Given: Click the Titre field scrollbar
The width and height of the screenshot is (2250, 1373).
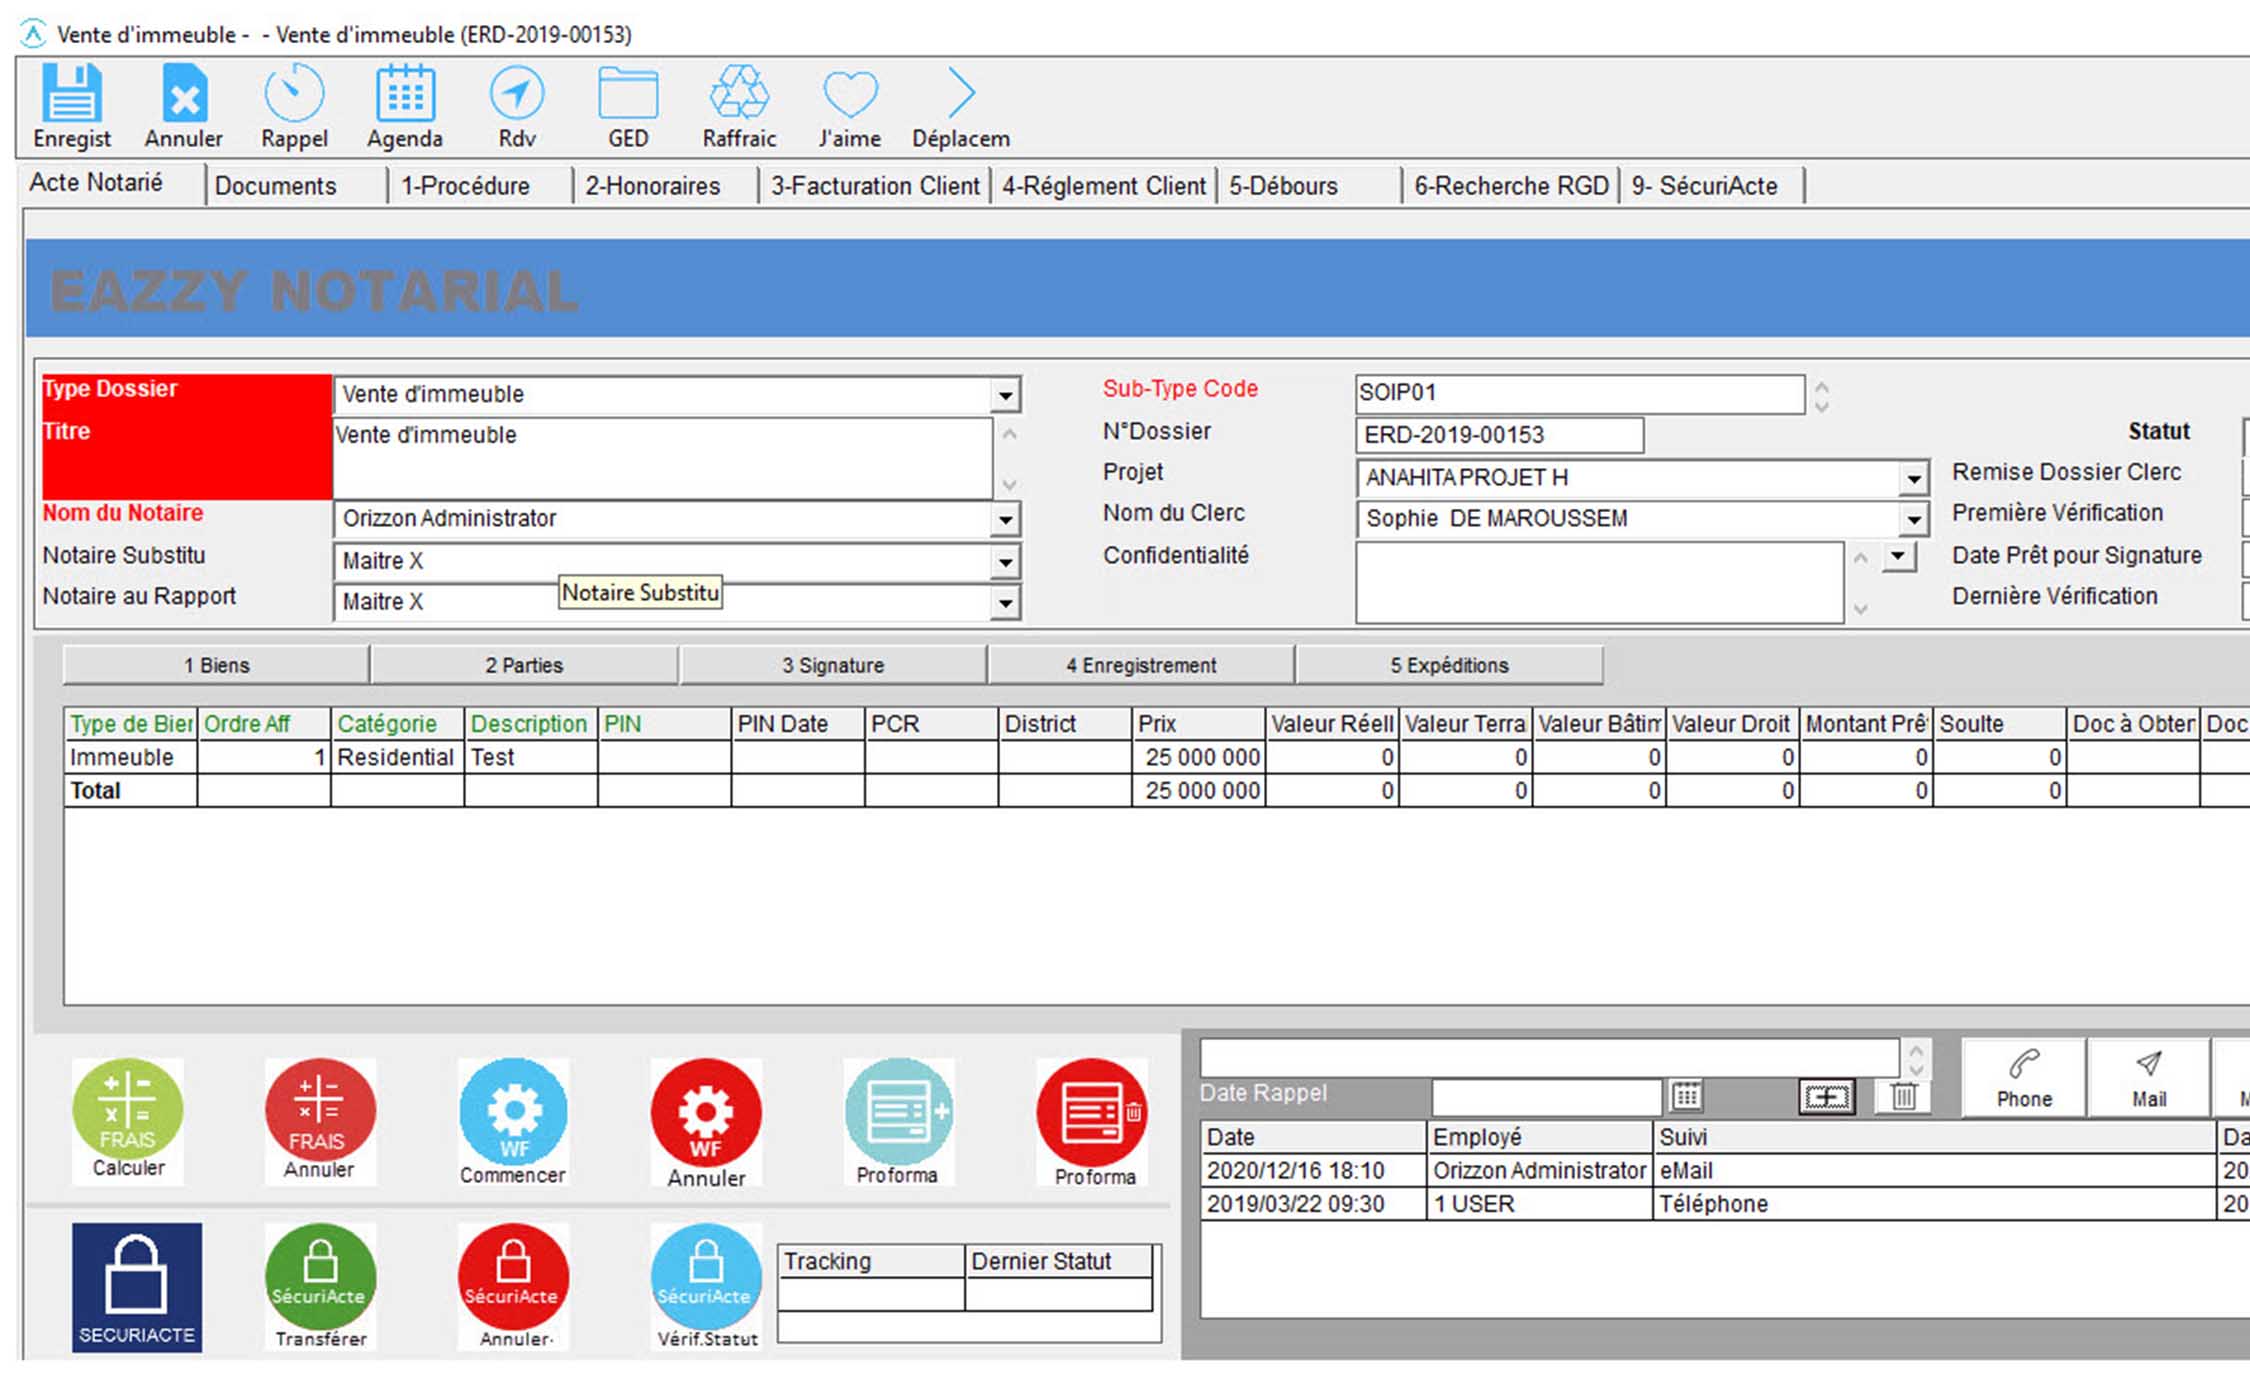Looking at the screenshot, I should click(x=1009, y=459).
